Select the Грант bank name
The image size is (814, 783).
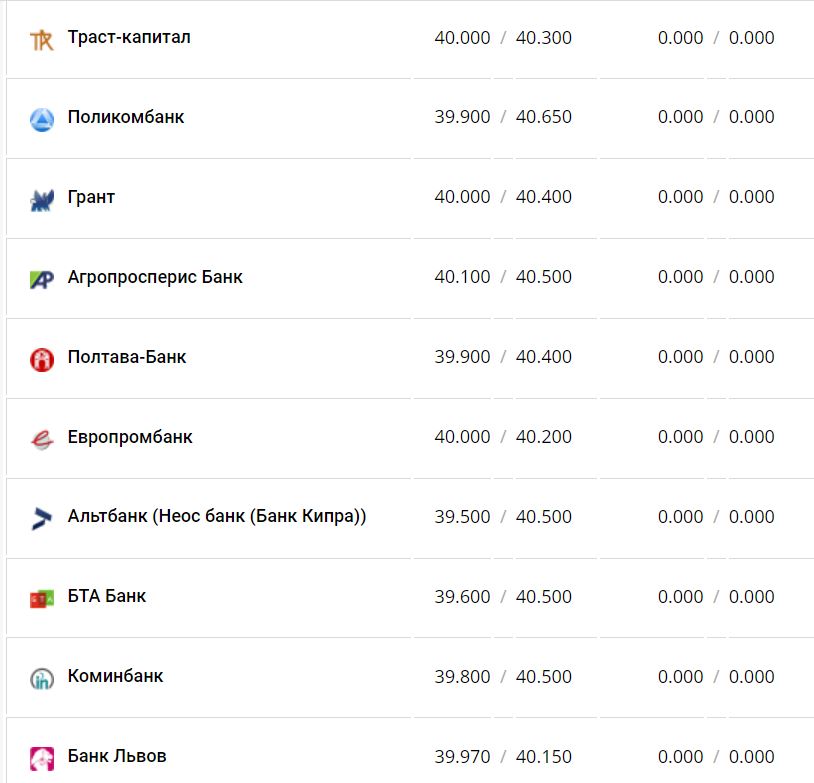(x=91, y=197)
